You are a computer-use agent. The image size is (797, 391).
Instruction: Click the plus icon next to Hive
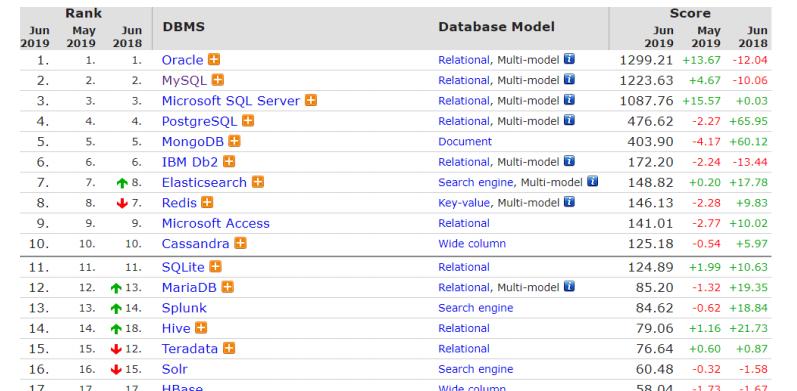pyautogui.click(x=201, y=328)
